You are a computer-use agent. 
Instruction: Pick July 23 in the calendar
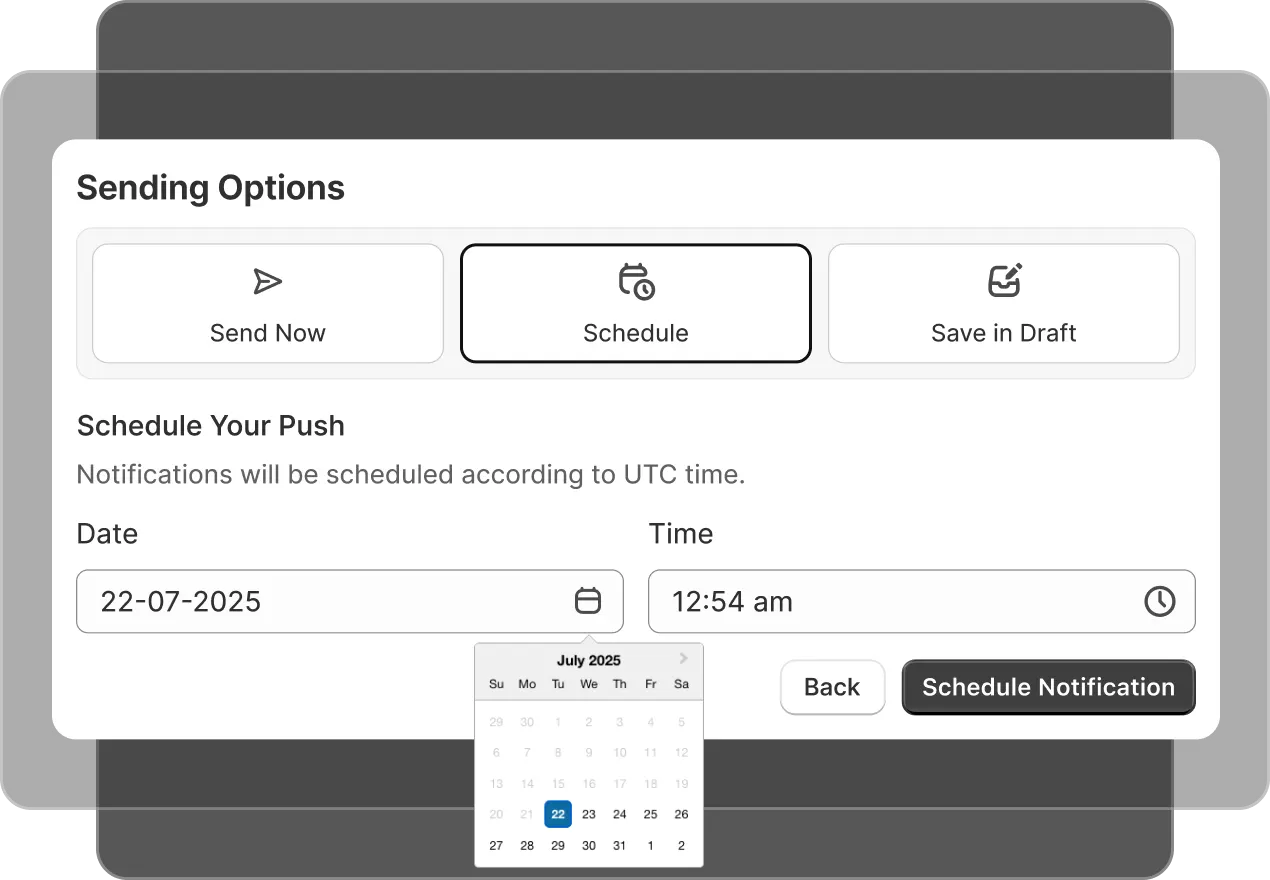(x=589, y=814)
